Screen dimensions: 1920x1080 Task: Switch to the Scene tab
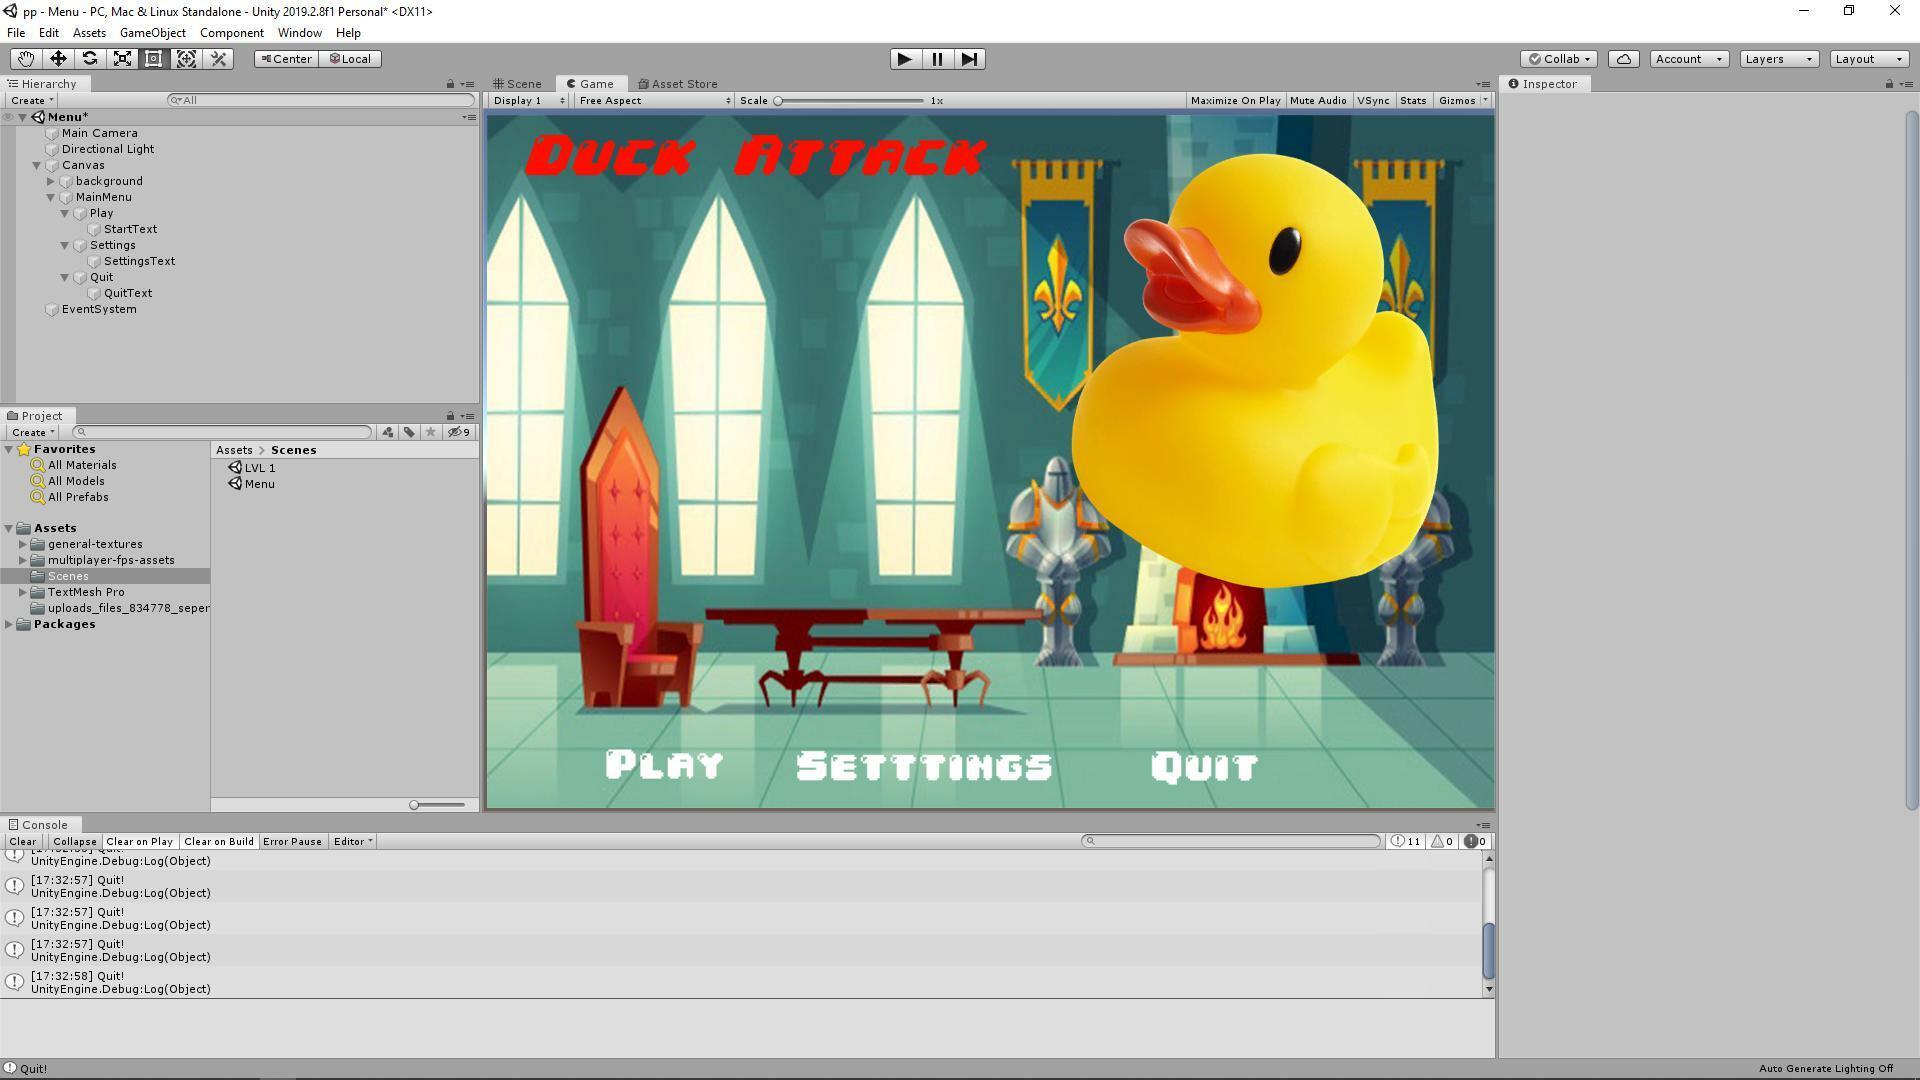point(518,84)
